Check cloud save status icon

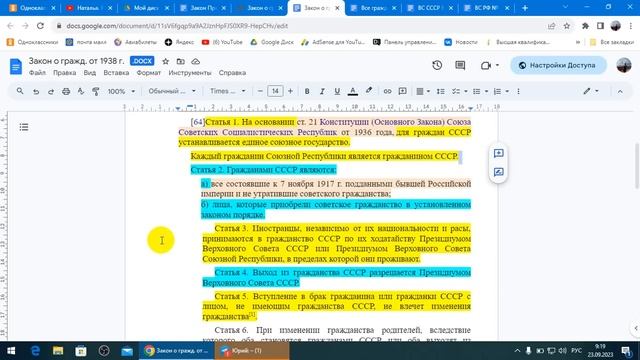[196, 61]
